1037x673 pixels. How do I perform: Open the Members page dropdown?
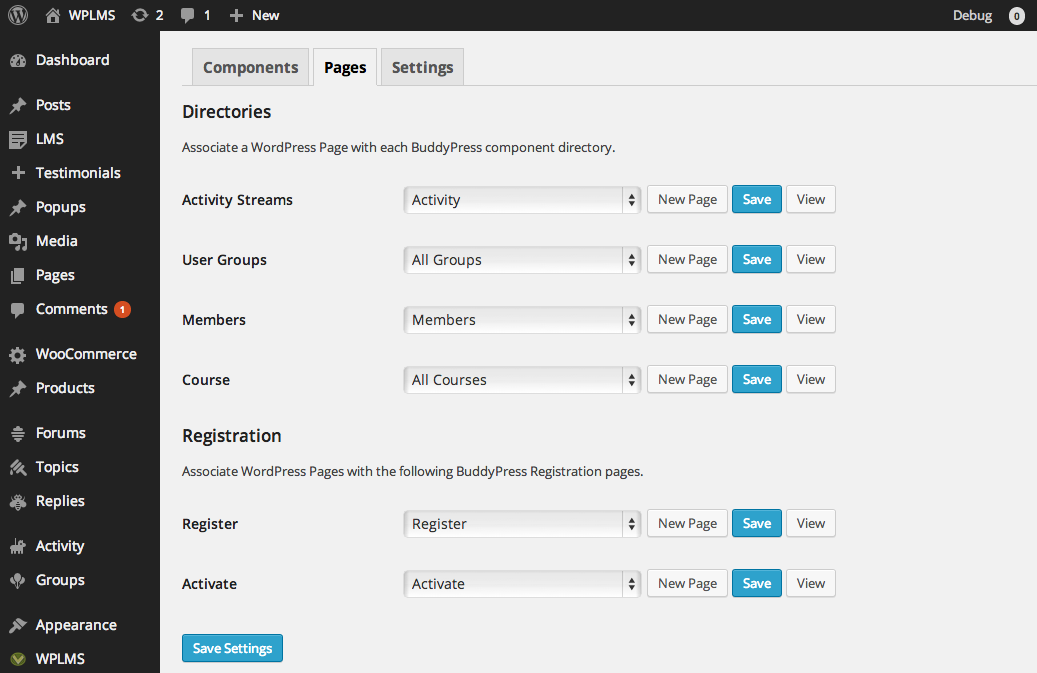pos(522,320)
